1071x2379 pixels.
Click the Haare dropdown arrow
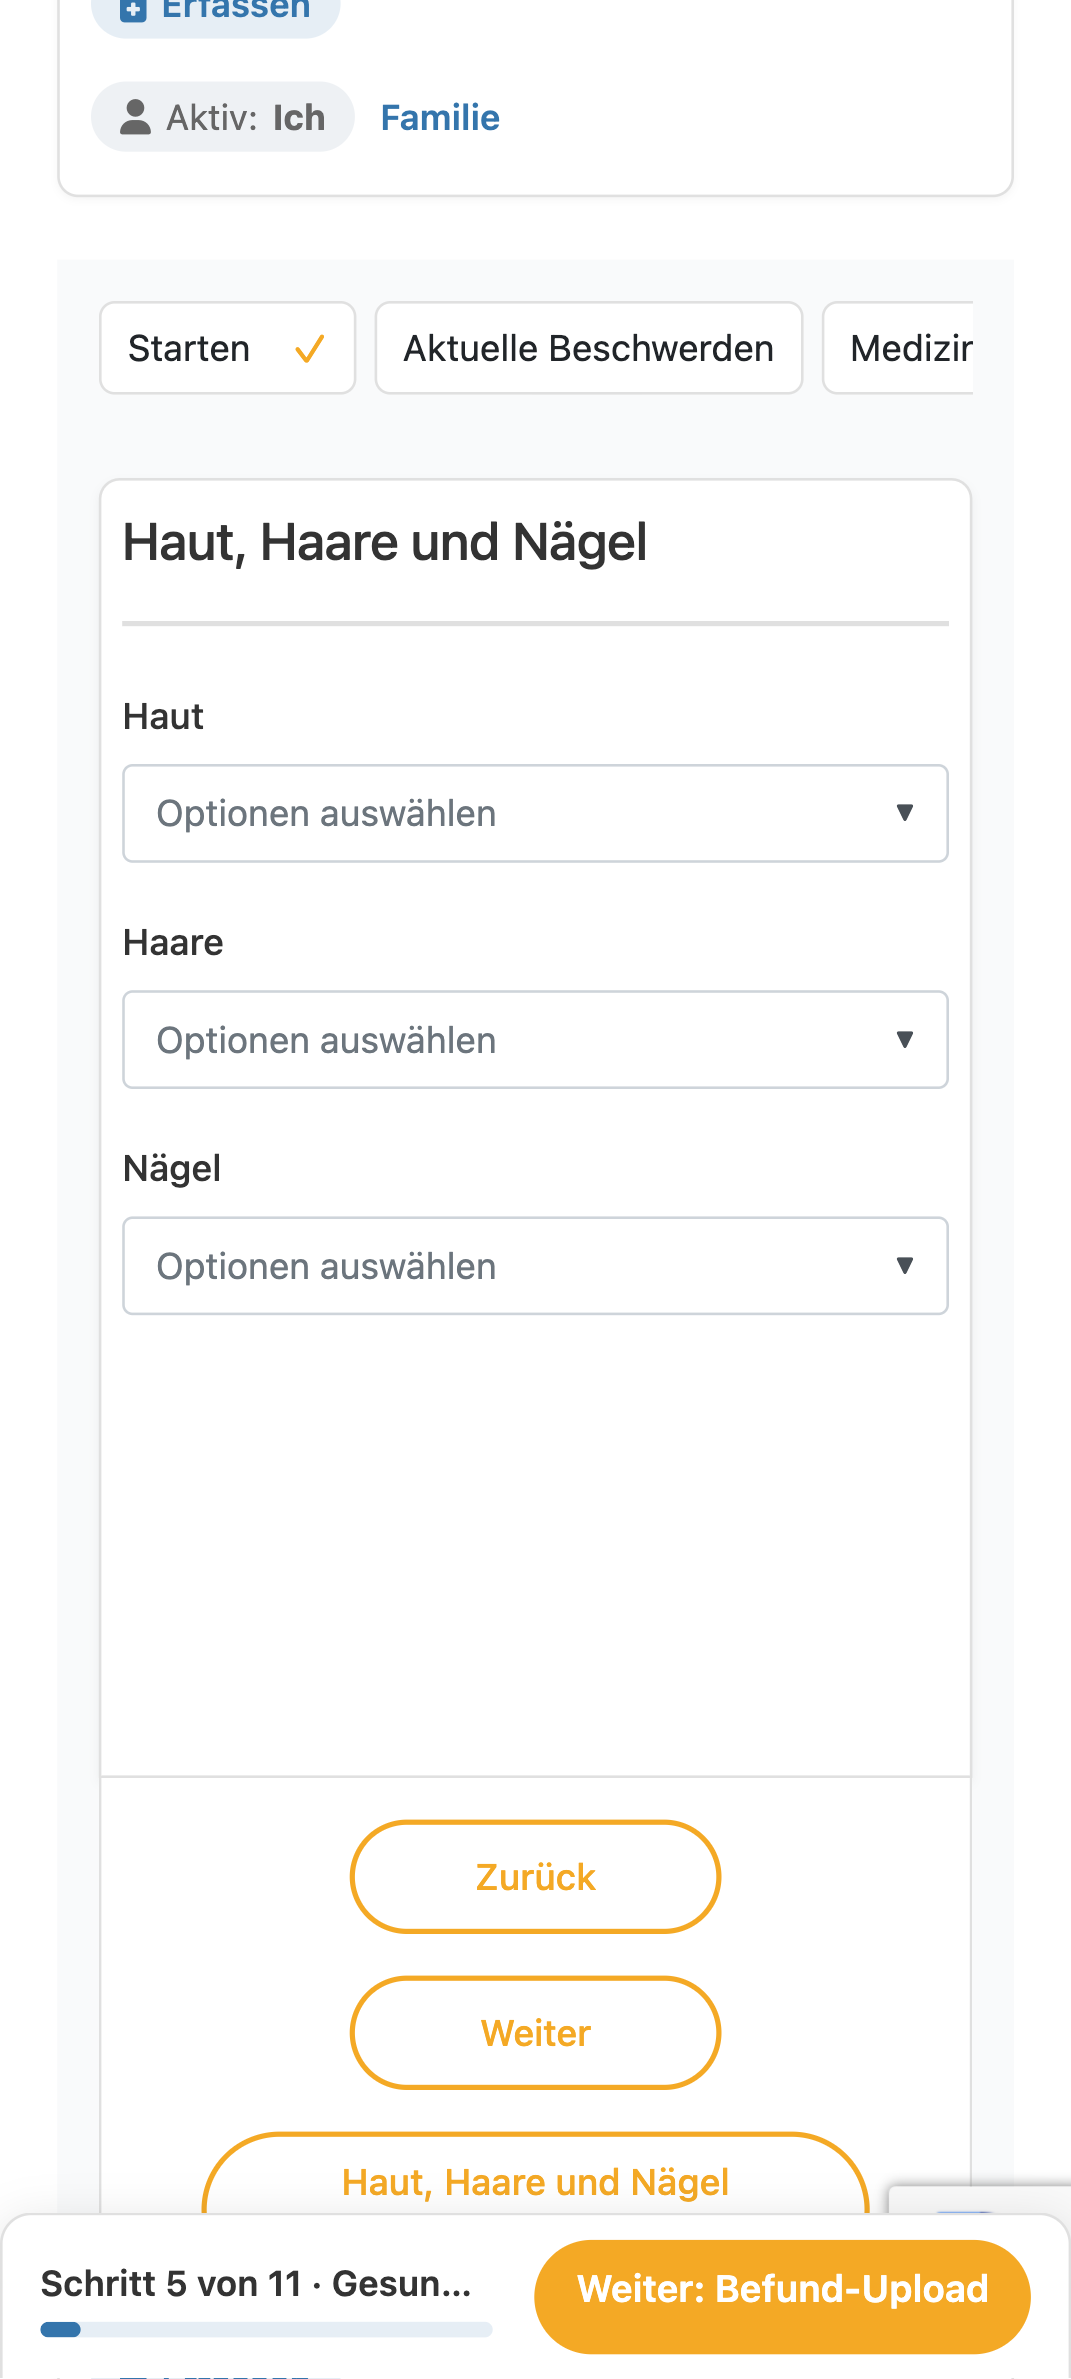(905, 1040)
